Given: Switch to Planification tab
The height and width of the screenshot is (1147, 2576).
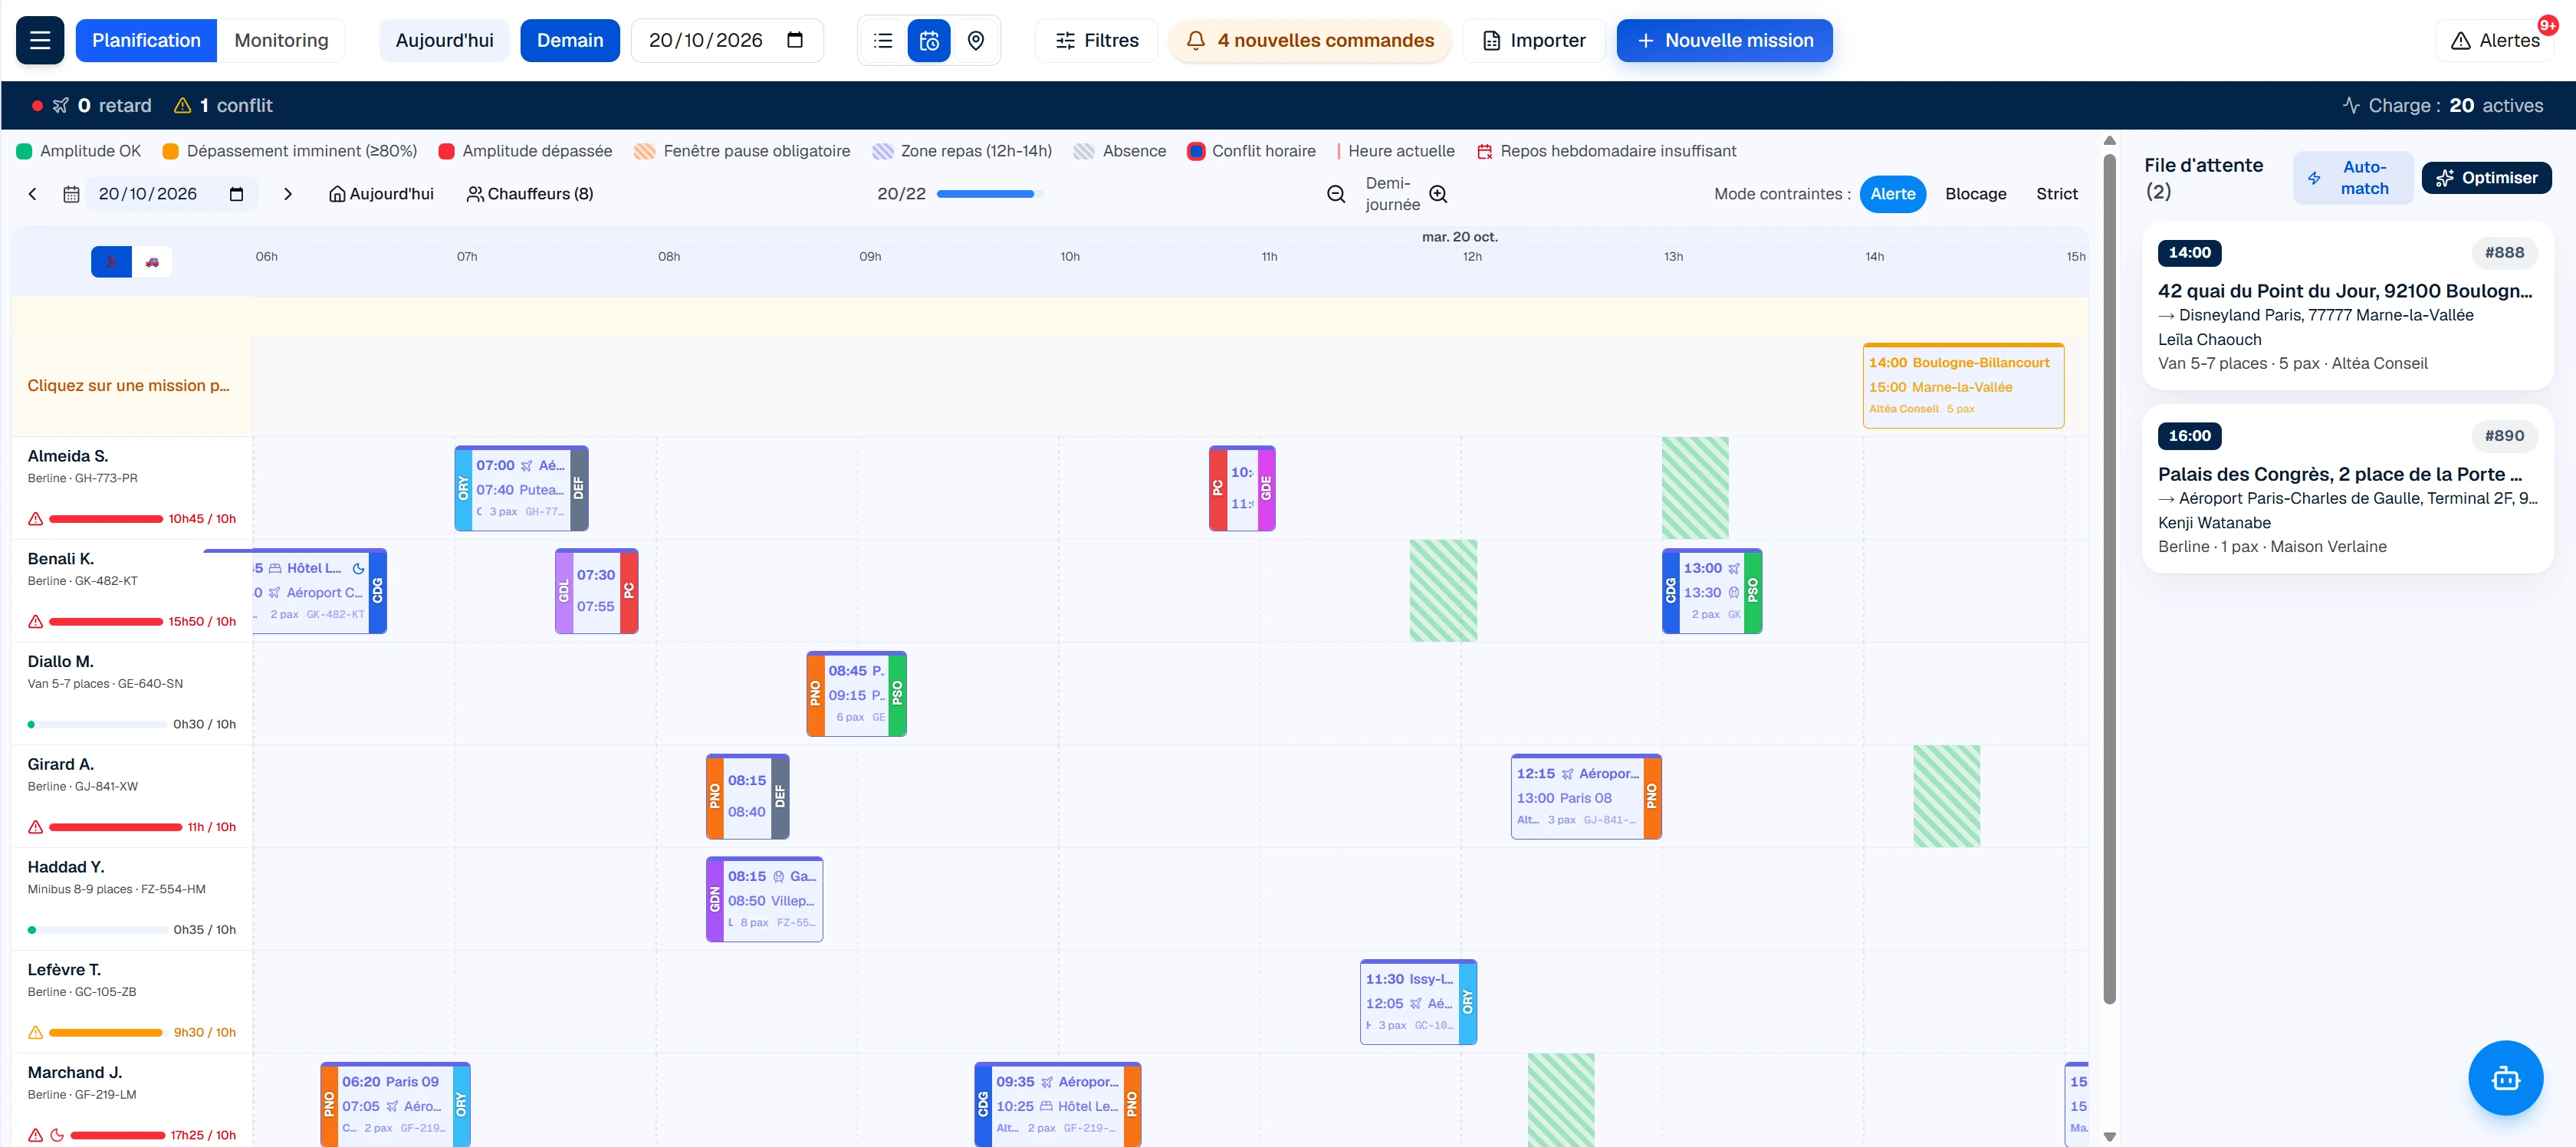Looking at the screenshot, I should [146, 40].
